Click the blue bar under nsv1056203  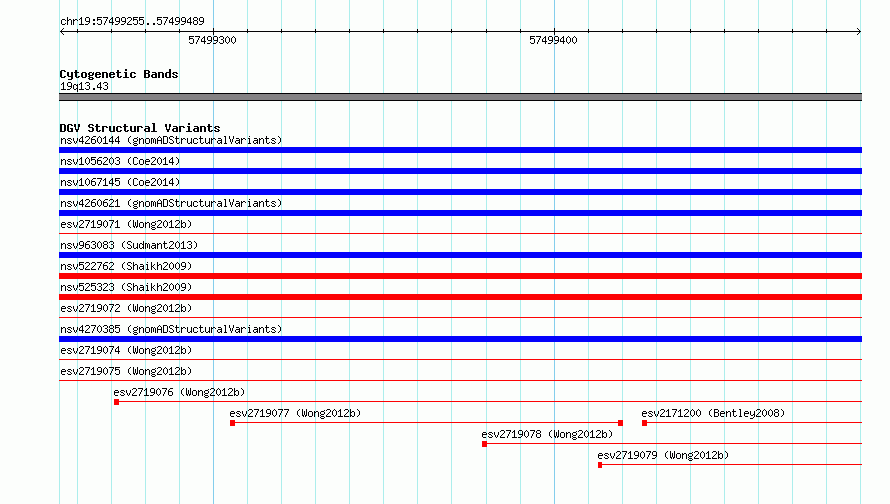tap(460, 171)
